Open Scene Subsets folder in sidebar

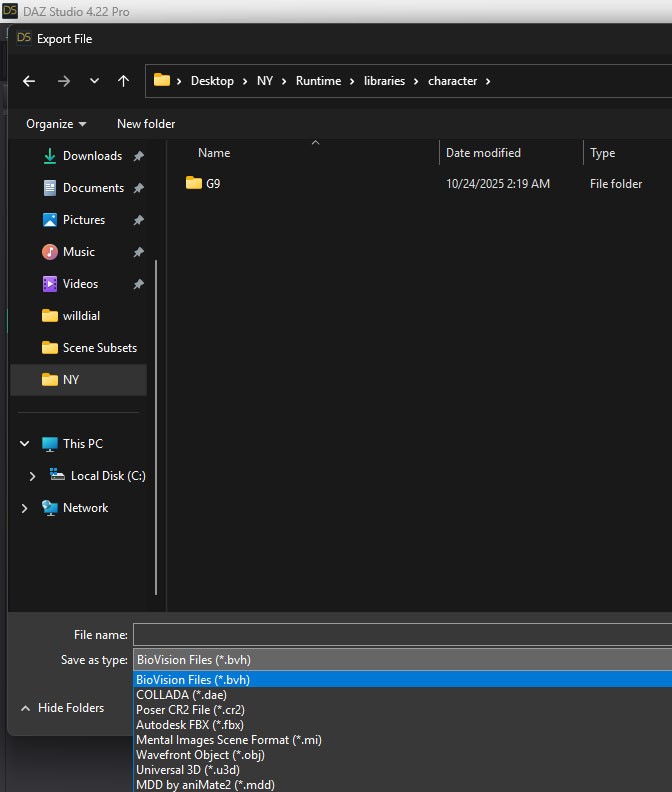pyautogui.click(x=100, y=348)
